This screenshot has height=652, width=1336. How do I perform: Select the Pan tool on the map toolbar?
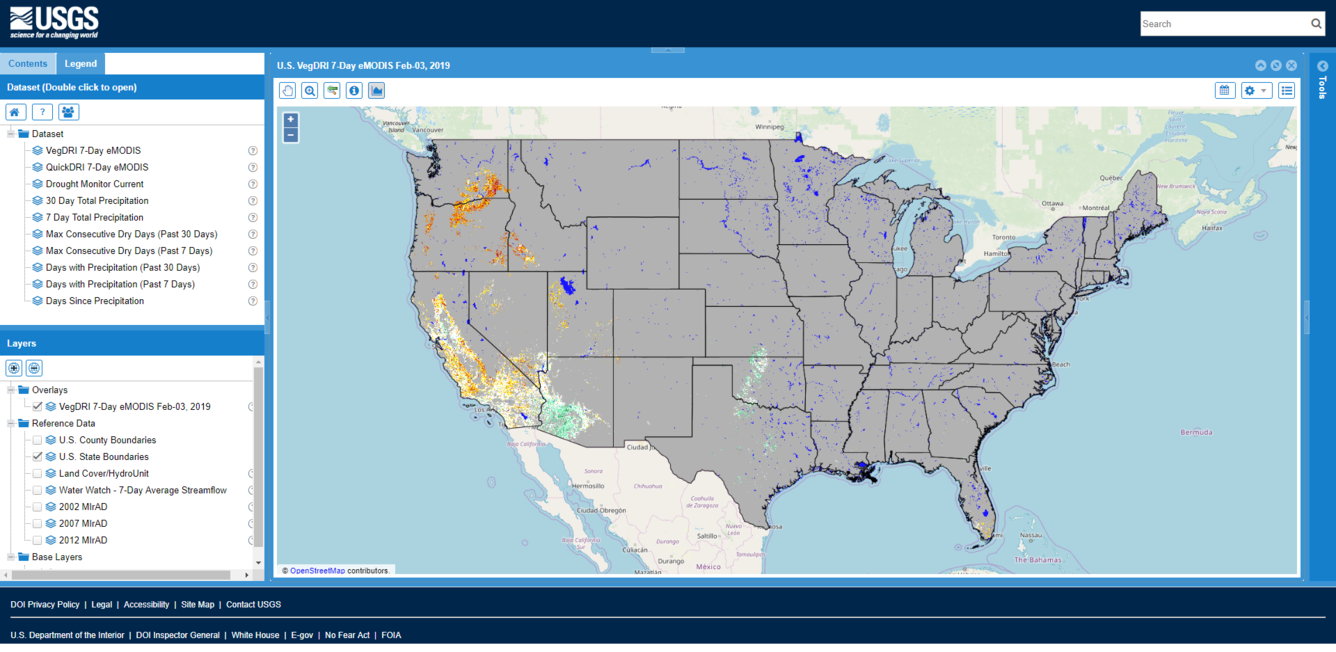coord(287,90)
